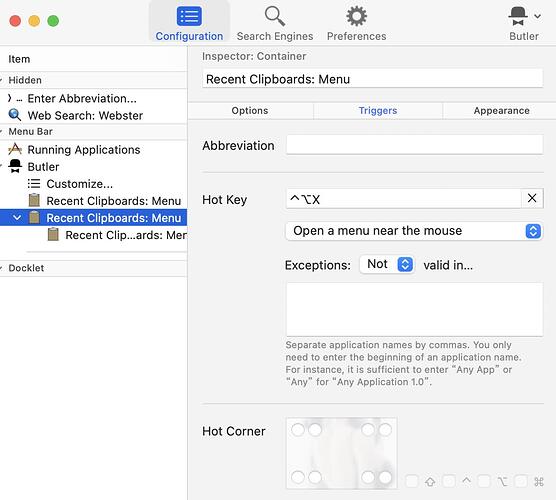Switch to the Options tab

pos(250,111)
